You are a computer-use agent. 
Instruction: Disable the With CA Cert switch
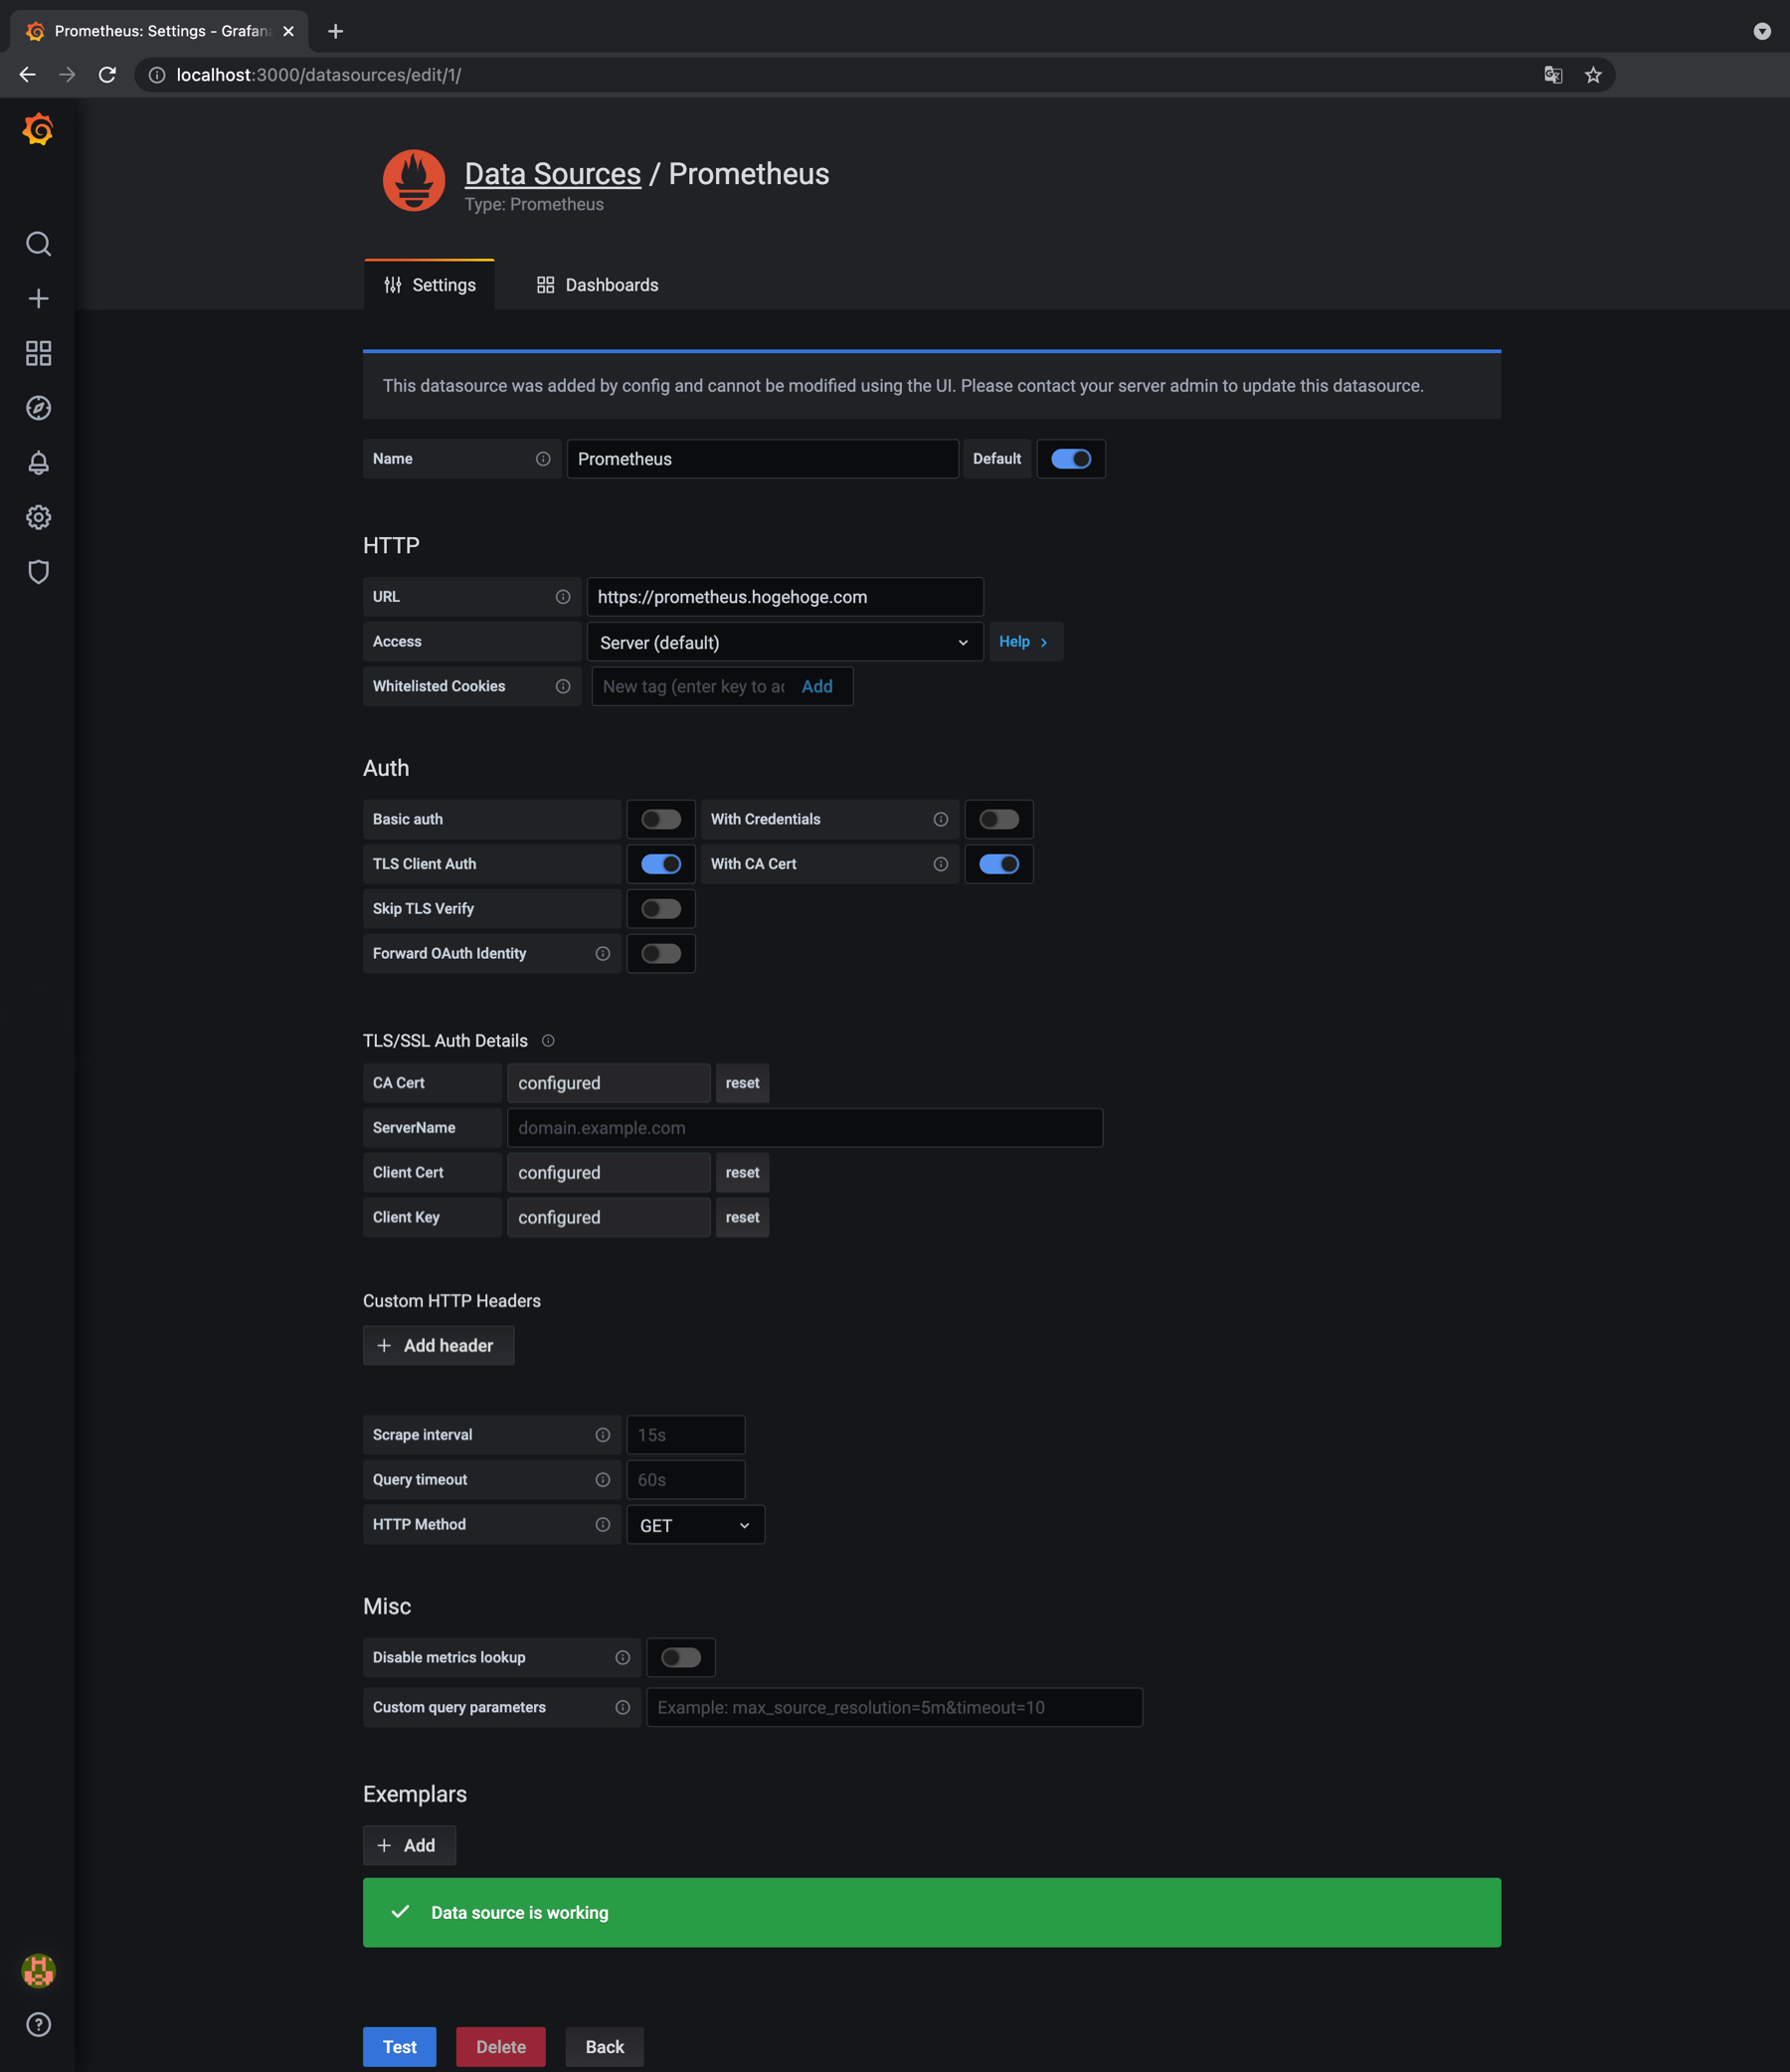point(999,864)
